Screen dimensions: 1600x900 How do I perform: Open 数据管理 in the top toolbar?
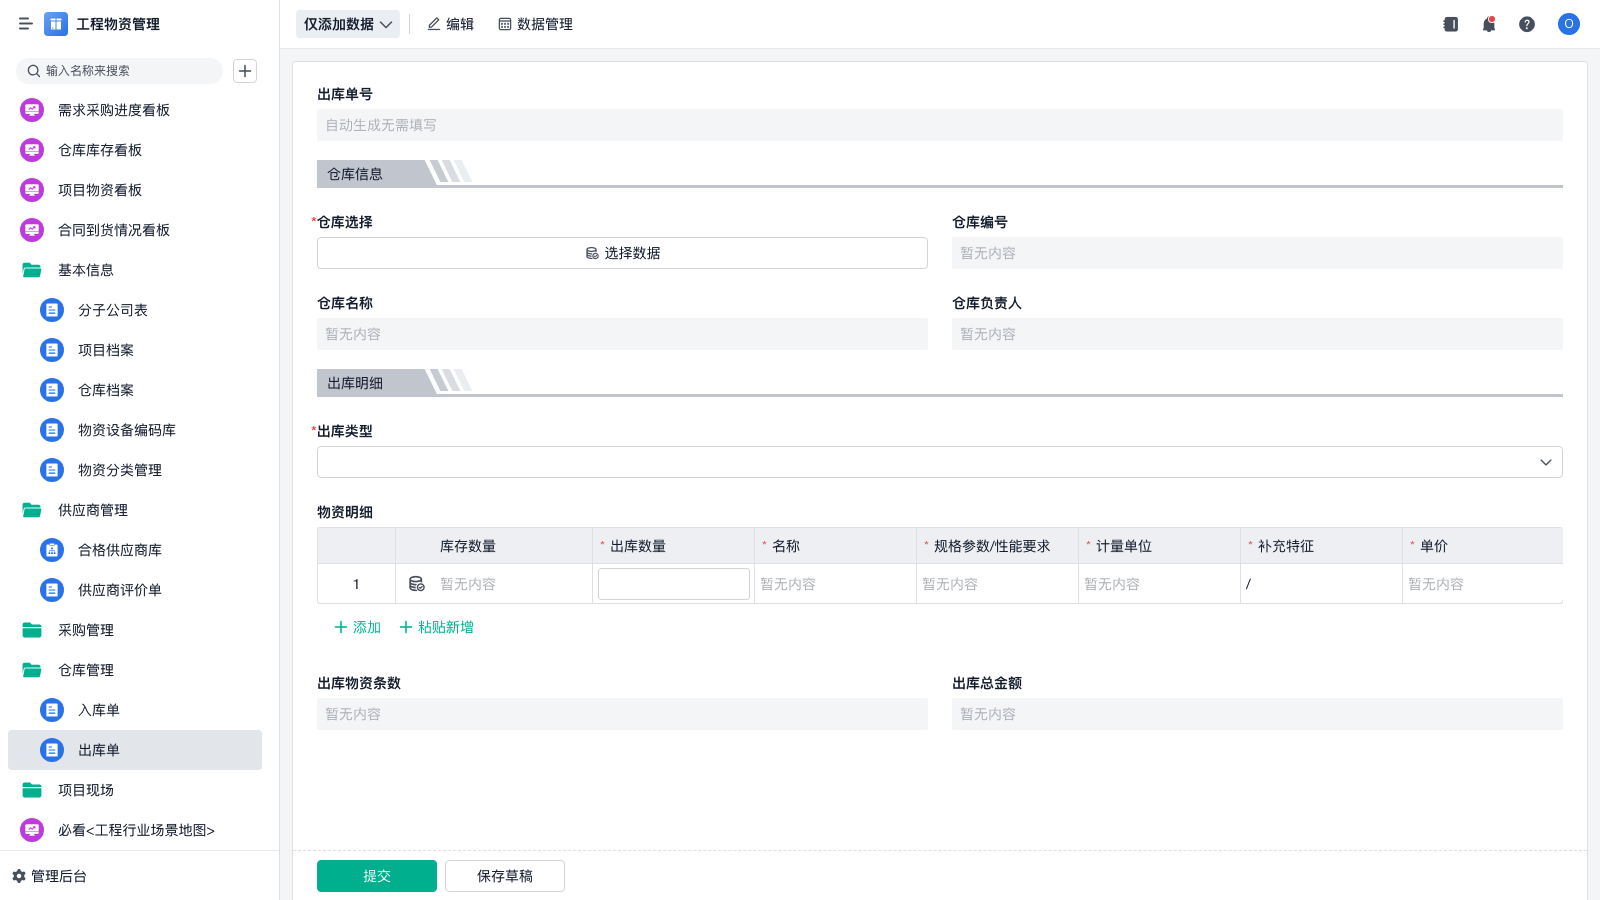click(x=536, y=24)
